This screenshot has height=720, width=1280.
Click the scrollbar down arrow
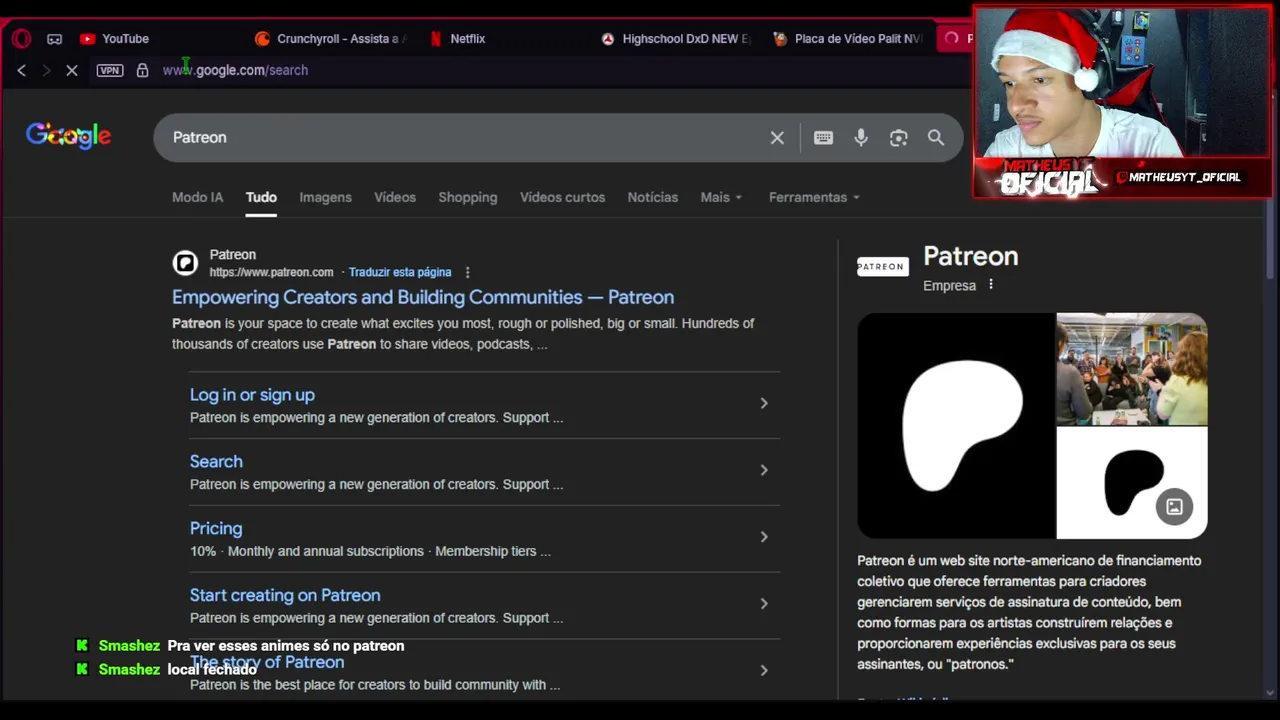click(x=1272, y=692)
